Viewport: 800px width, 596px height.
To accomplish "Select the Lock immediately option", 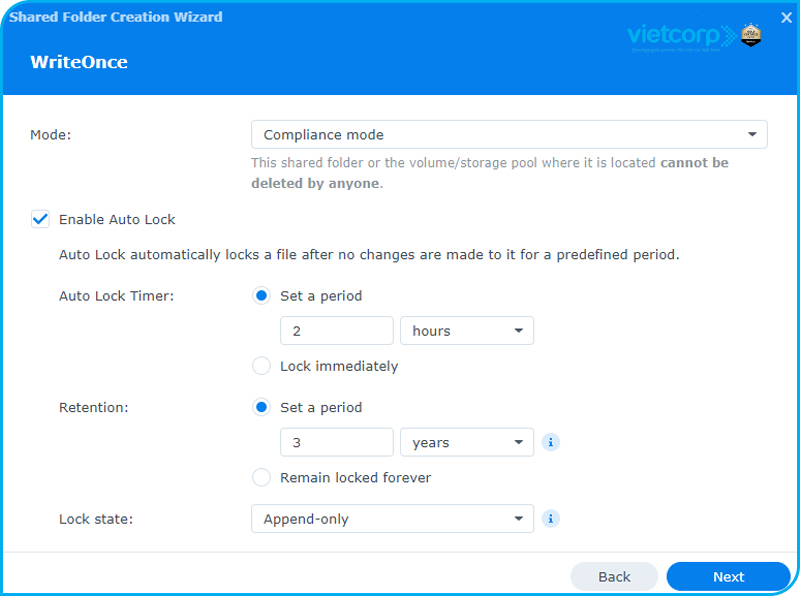I will (x=262, y=366).
